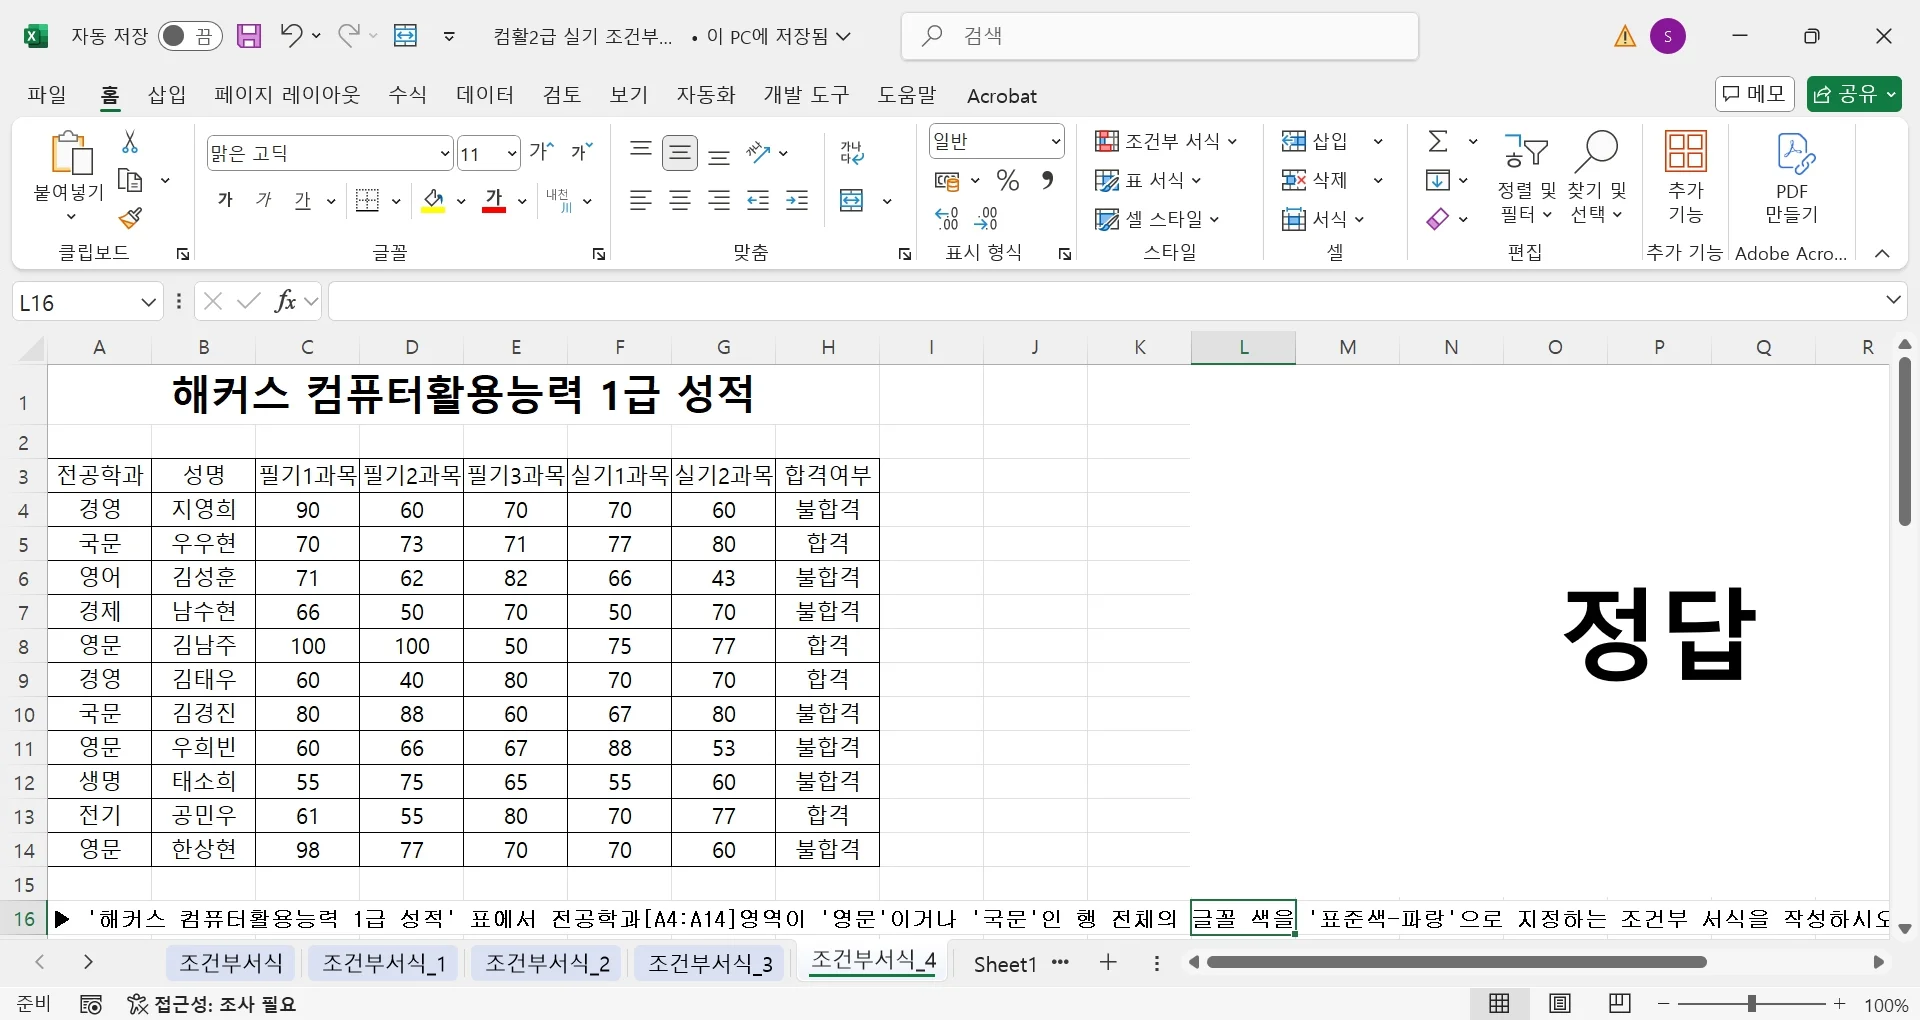This screenshot has height=1020, width=1920.
Task: Click the Paste (붙여넣기) icon
Action: (x=70, y=154)
